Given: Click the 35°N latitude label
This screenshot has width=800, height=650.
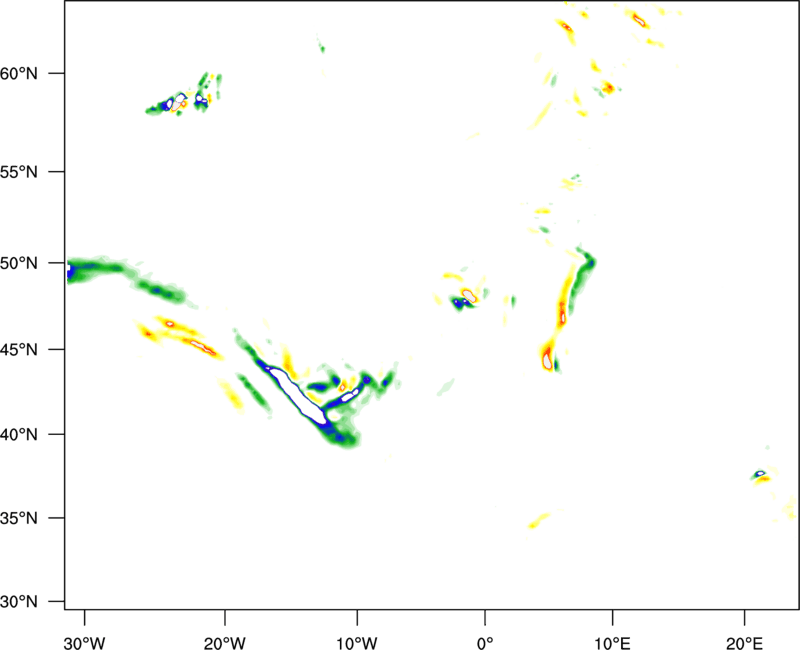Looking at the screenshot, I should (x=19, y=518).
